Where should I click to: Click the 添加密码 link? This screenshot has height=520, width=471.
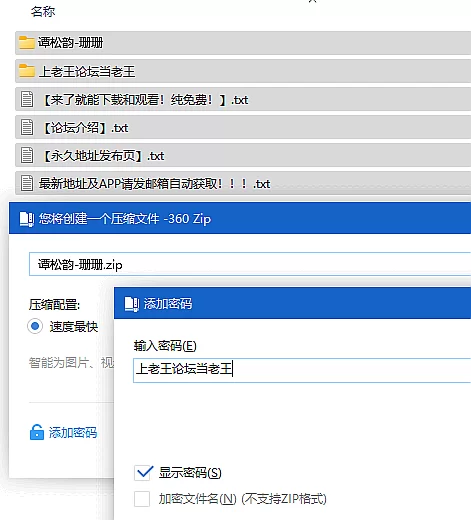tap(73, 432)
